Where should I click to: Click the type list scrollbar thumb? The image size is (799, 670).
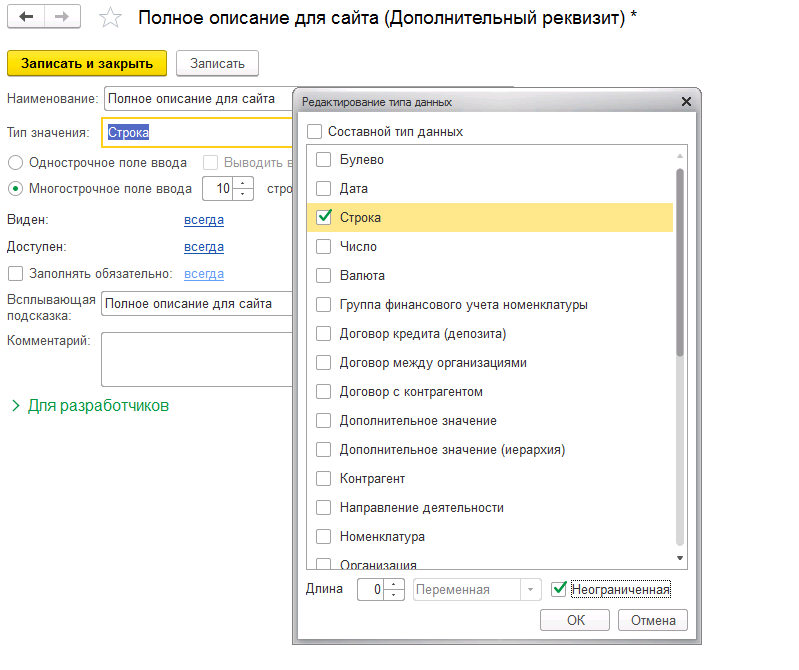[680, 262]
